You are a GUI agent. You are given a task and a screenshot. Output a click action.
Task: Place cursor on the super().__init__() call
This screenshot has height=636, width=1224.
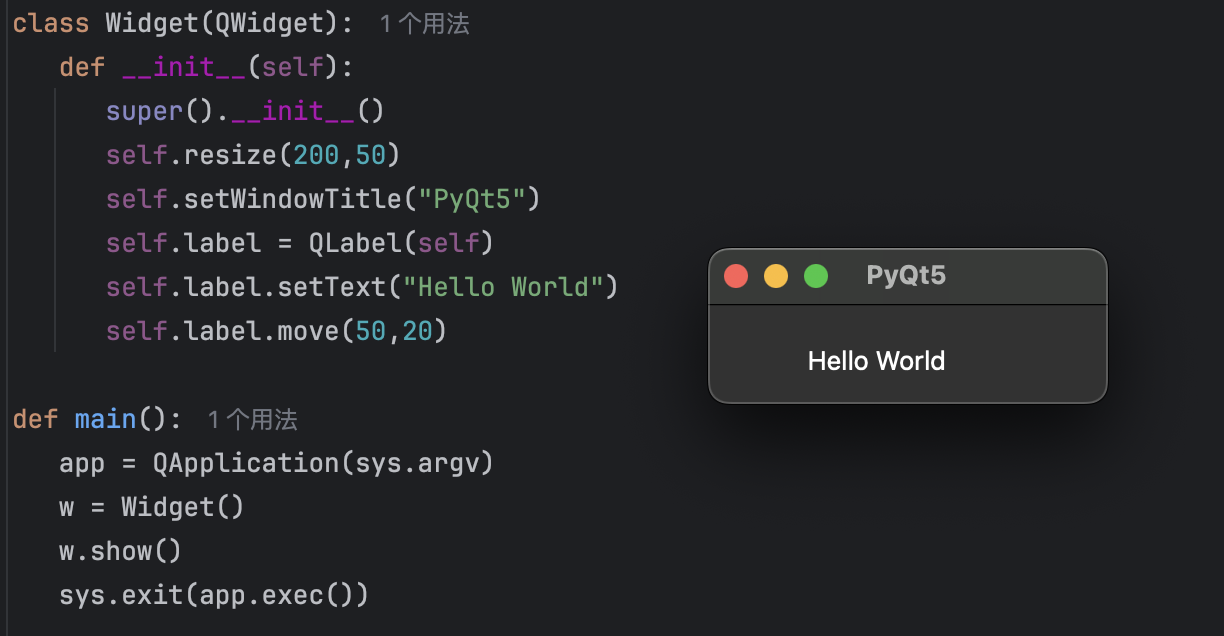pyautogui.click(x=245, y=111)
